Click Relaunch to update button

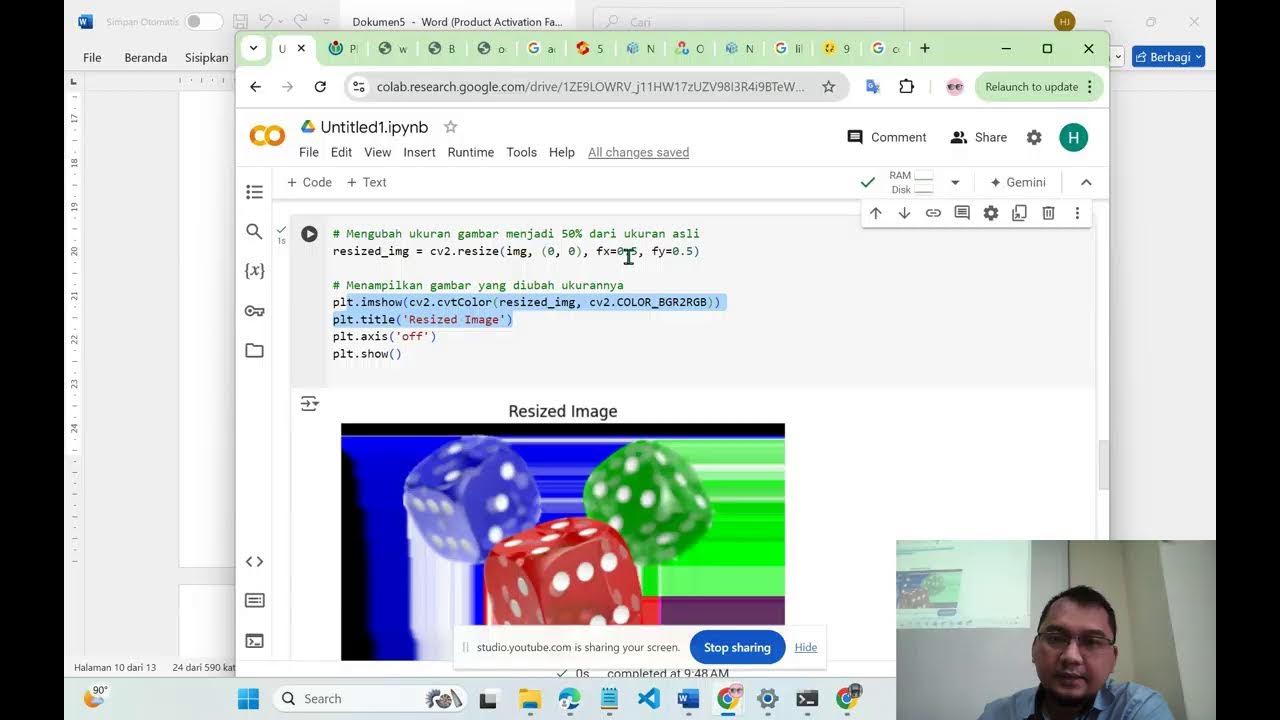coord(1032,87)
